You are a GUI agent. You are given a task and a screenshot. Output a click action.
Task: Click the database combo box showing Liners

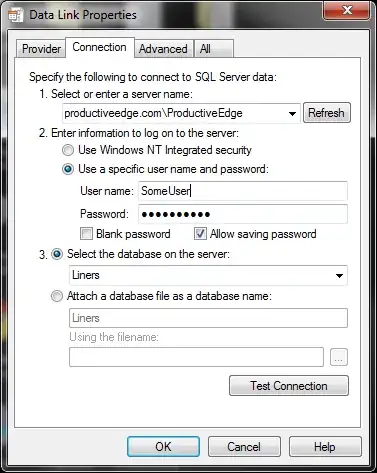(x=208, y=275)
